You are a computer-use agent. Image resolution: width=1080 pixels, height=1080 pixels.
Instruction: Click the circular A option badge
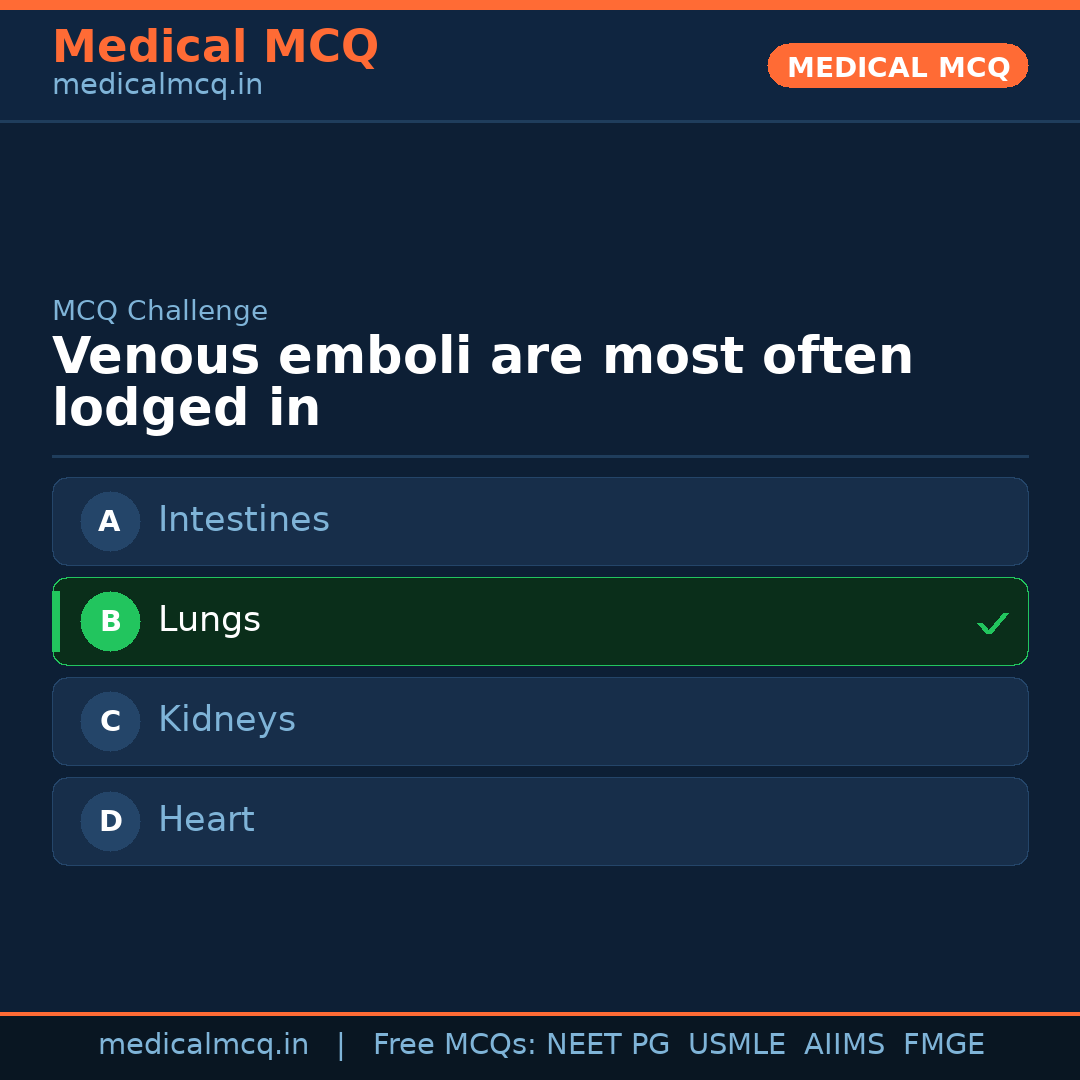pos(110,521)
